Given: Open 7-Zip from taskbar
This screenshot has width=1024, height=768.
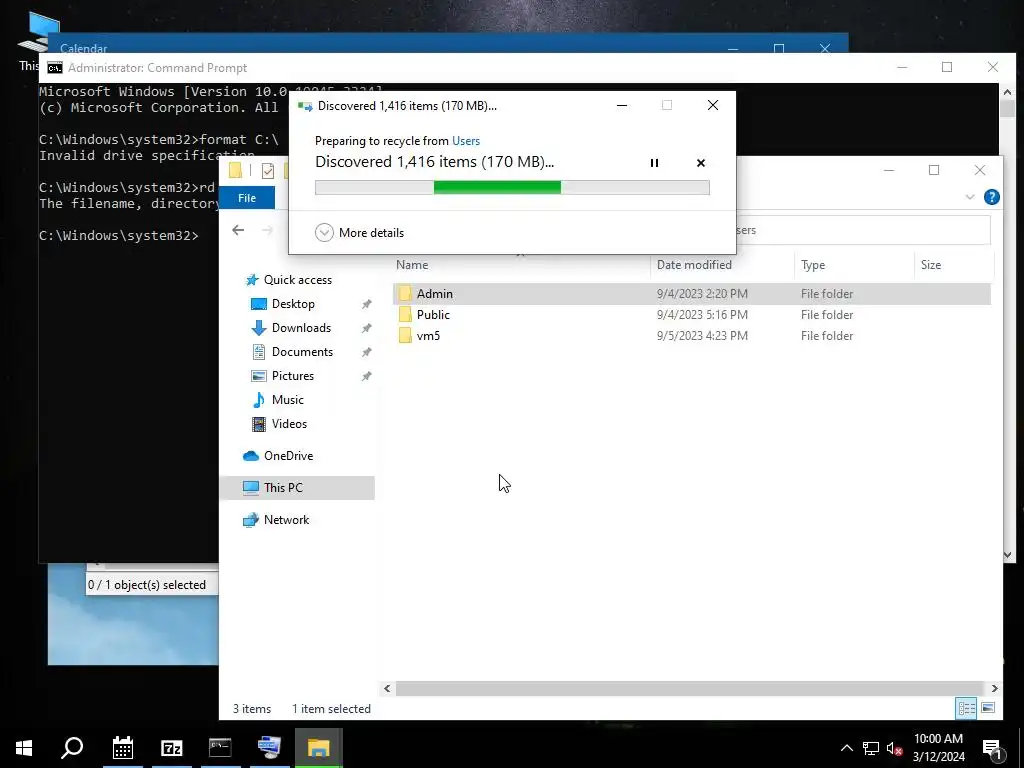Looking at the screenshot, I should [x=172, y=748].
